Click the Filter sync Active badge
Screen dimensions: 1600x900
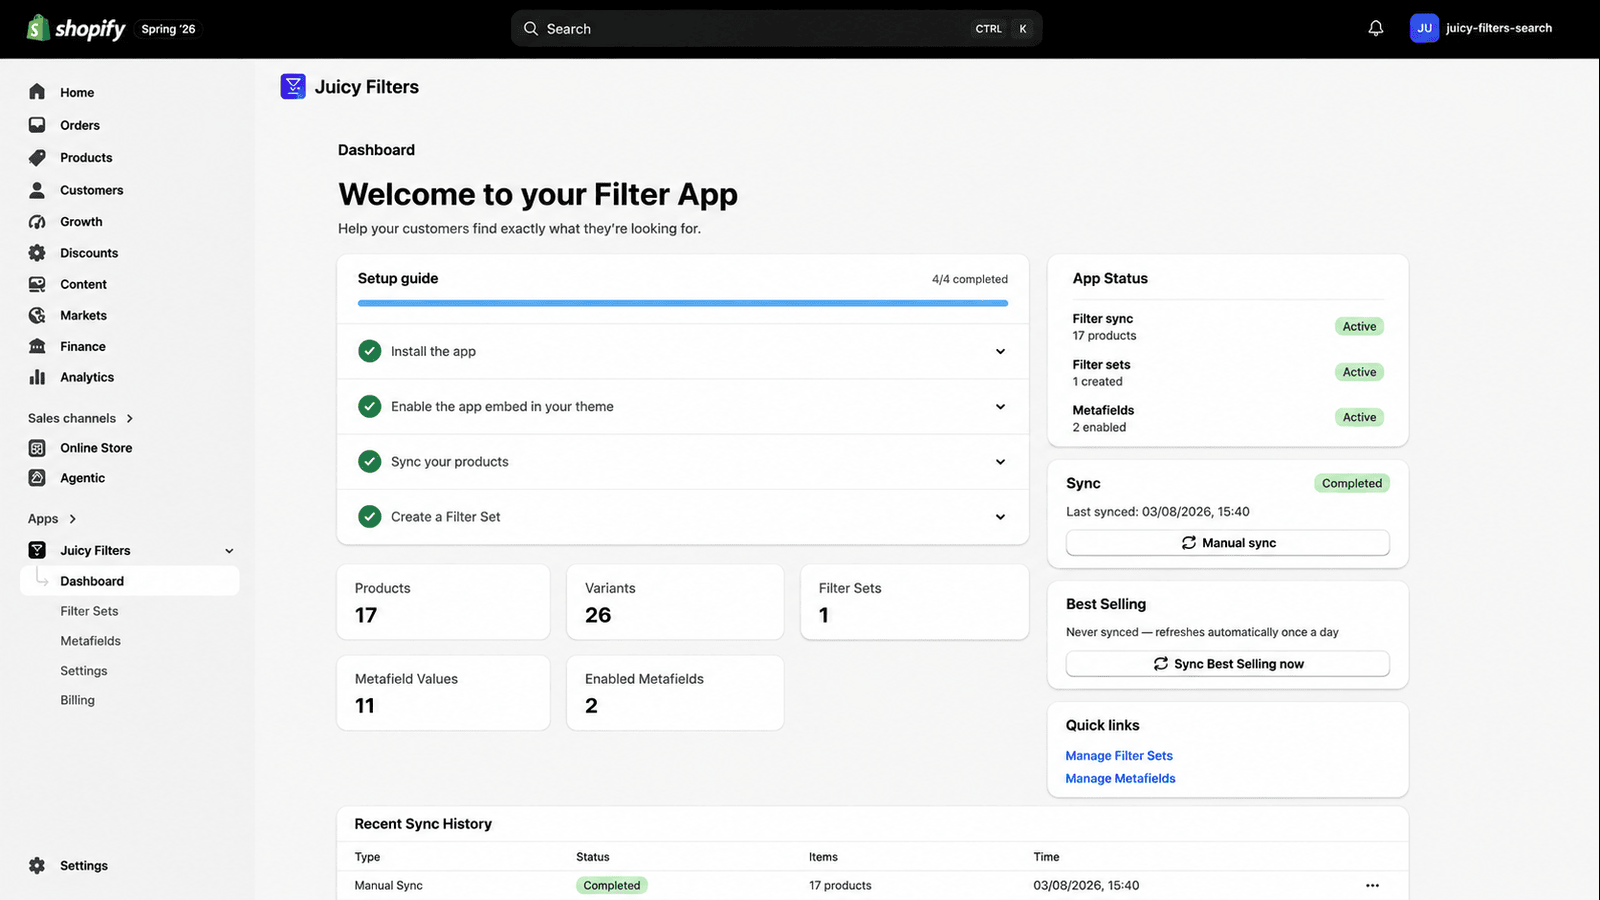coord(1359,326)
